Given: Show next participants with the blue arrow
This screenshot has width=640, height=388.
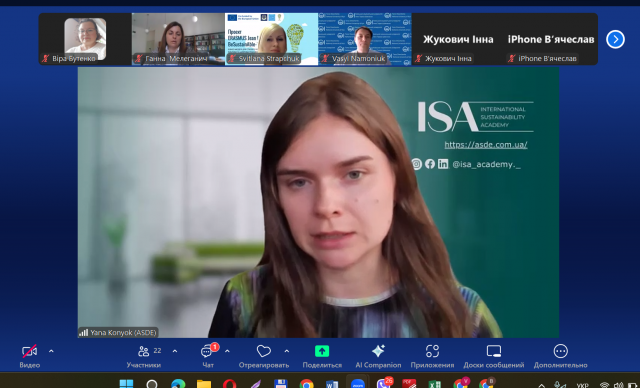Looking at the screenshot, I should click(x=615, y=40).
